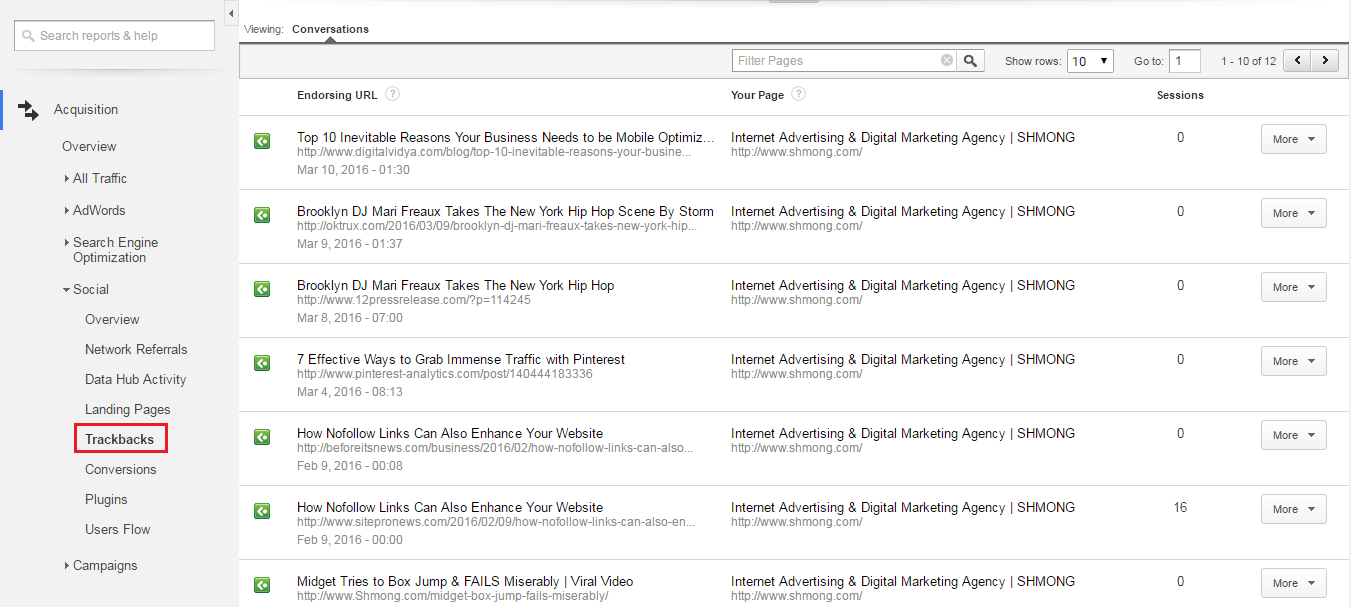Open the Users Flow report
Viewport: 1351px width, 607px height.
118,529
